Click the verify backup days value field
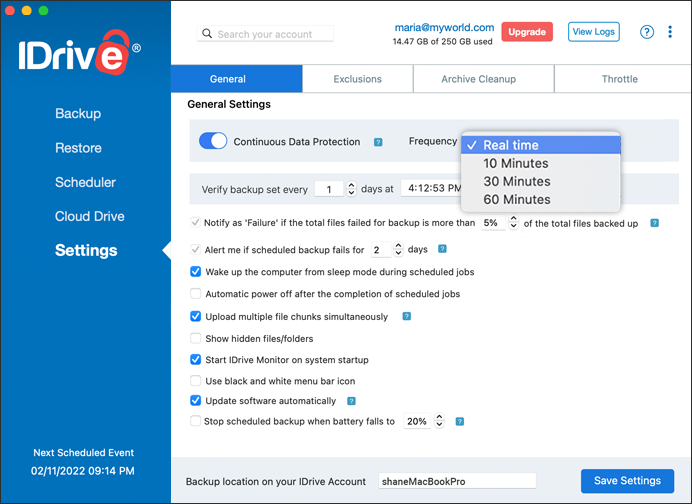692x504 pixels. [329, 189]
